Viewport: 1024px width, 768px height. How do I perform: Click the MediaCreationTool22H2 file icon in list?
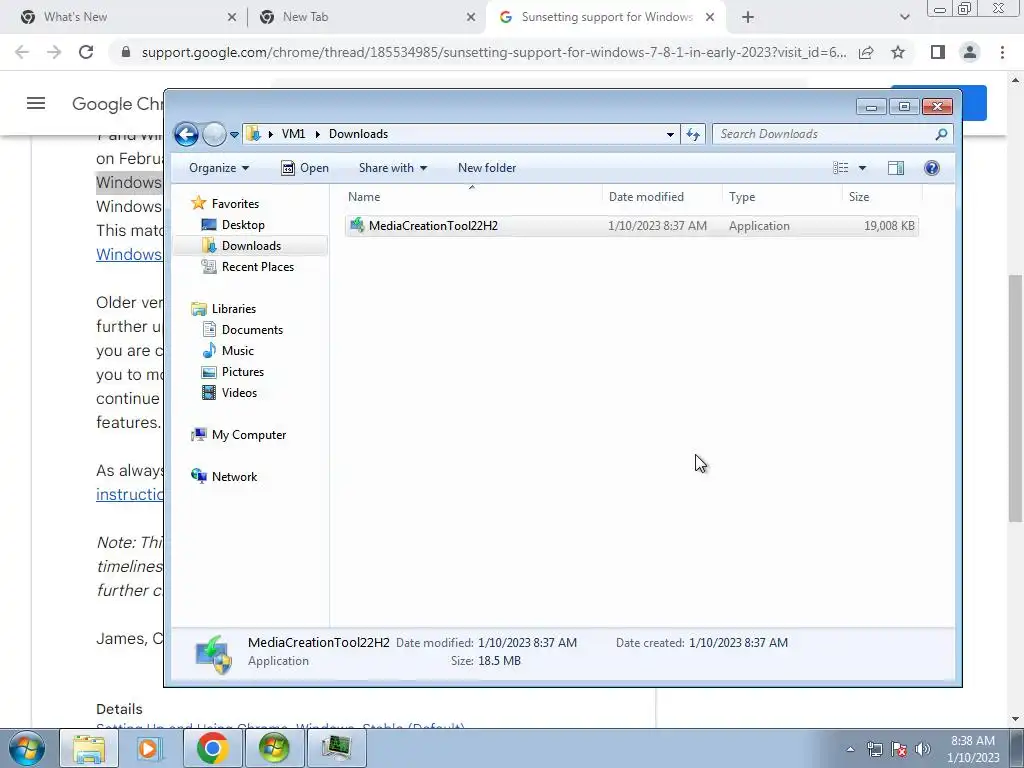click(357, 225)
